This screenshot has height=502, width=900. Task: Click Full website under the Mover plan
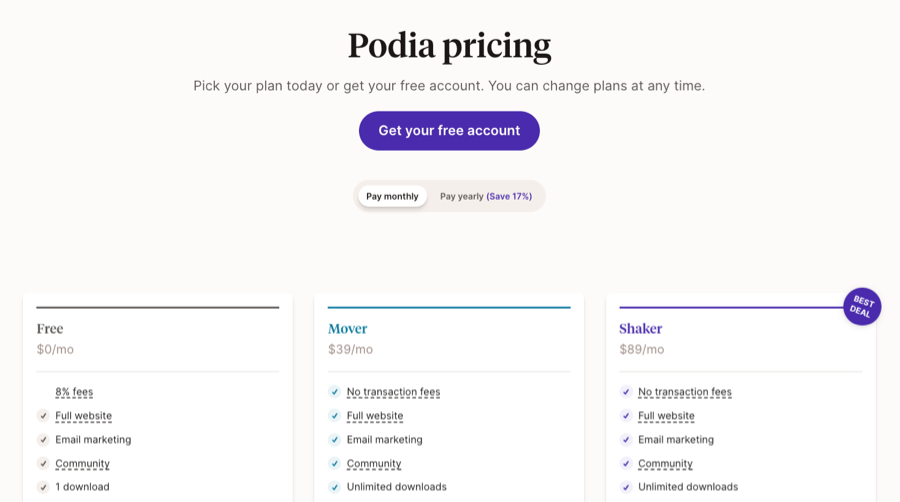(375, 415)
